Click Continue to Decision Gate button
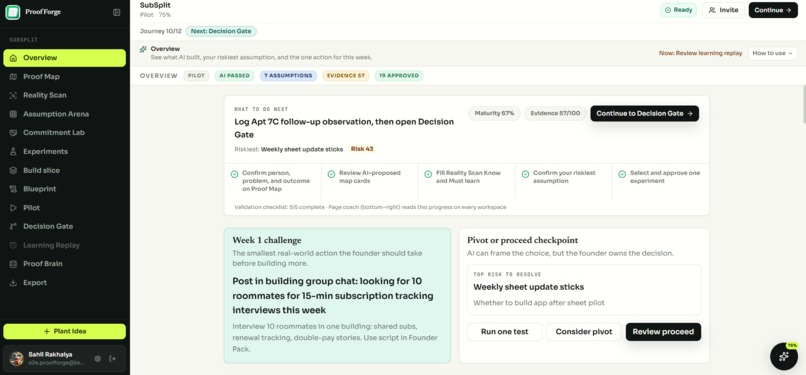Image resolution: width=806 pixels, height=375 pixels. pyautogui.click(x=645, y=114)
